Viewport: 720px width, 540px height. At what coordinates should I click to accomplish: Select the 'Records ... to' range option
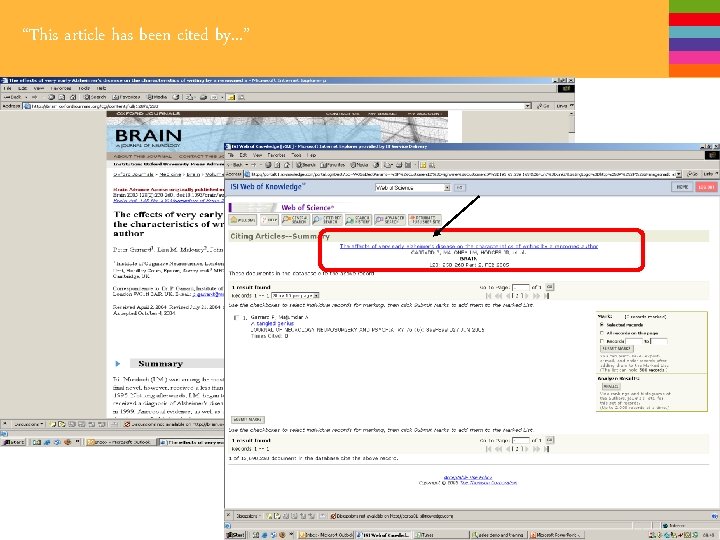(x=602, y=341)
